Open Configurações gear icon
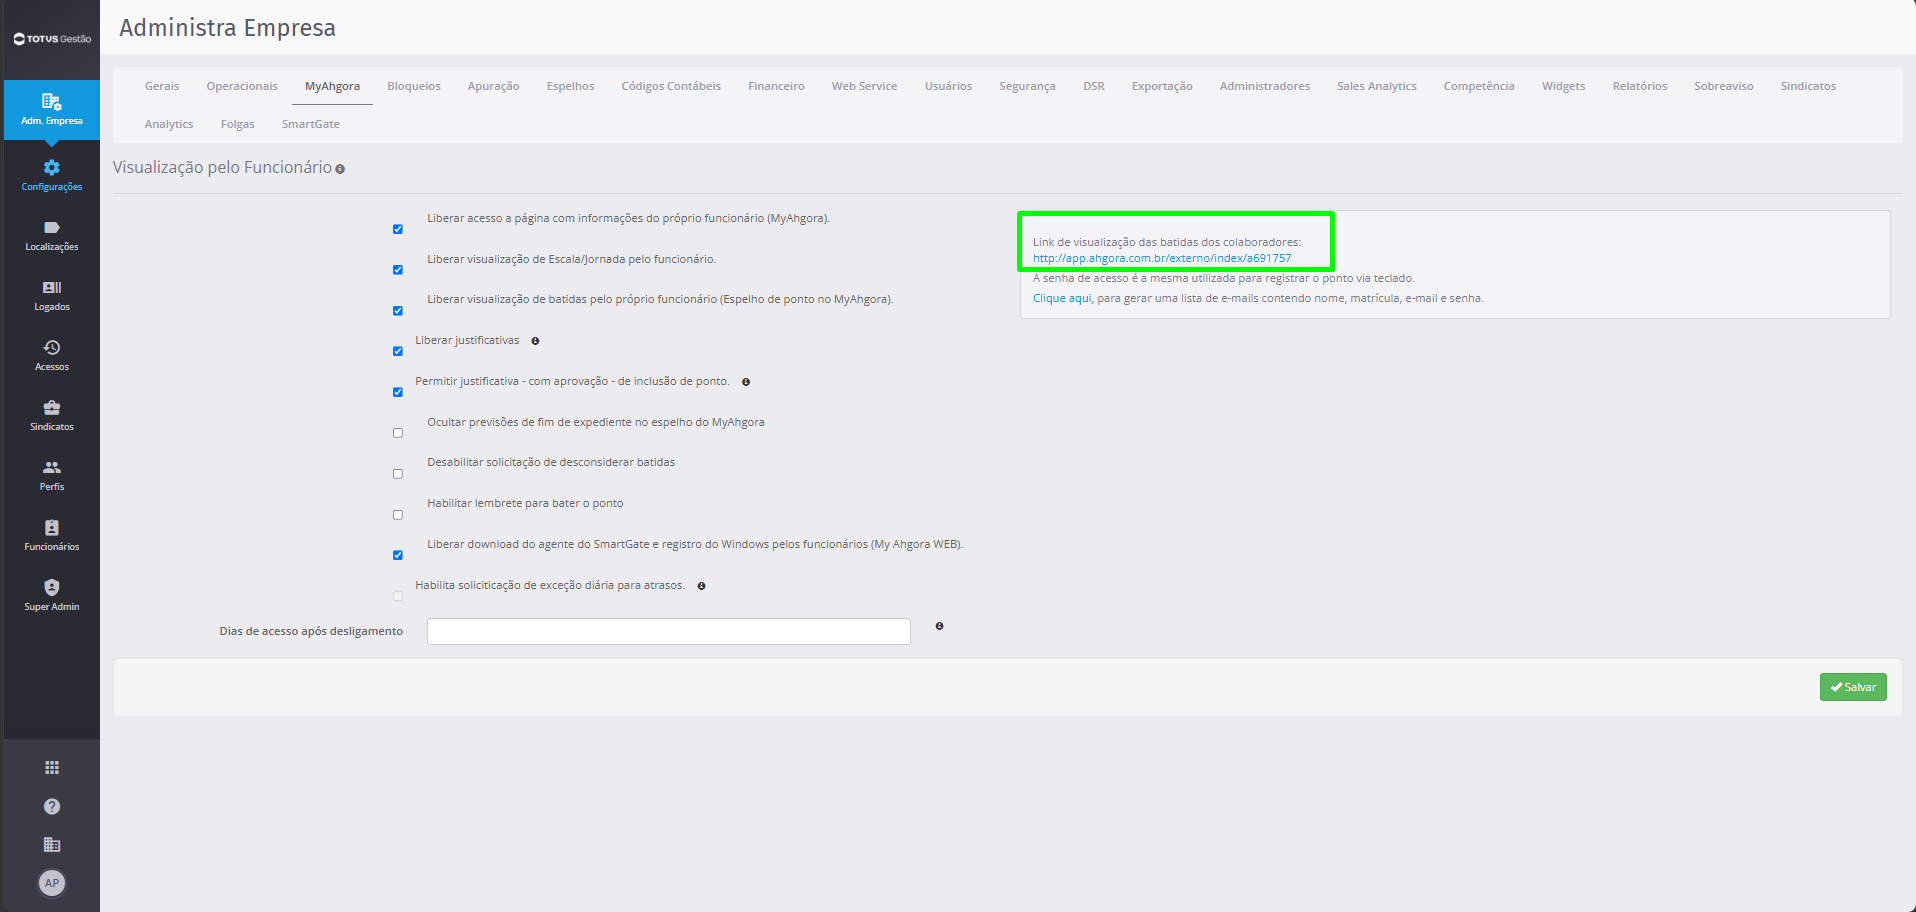The width and height of the screenshot is (1916, 912). coord(52,168)
